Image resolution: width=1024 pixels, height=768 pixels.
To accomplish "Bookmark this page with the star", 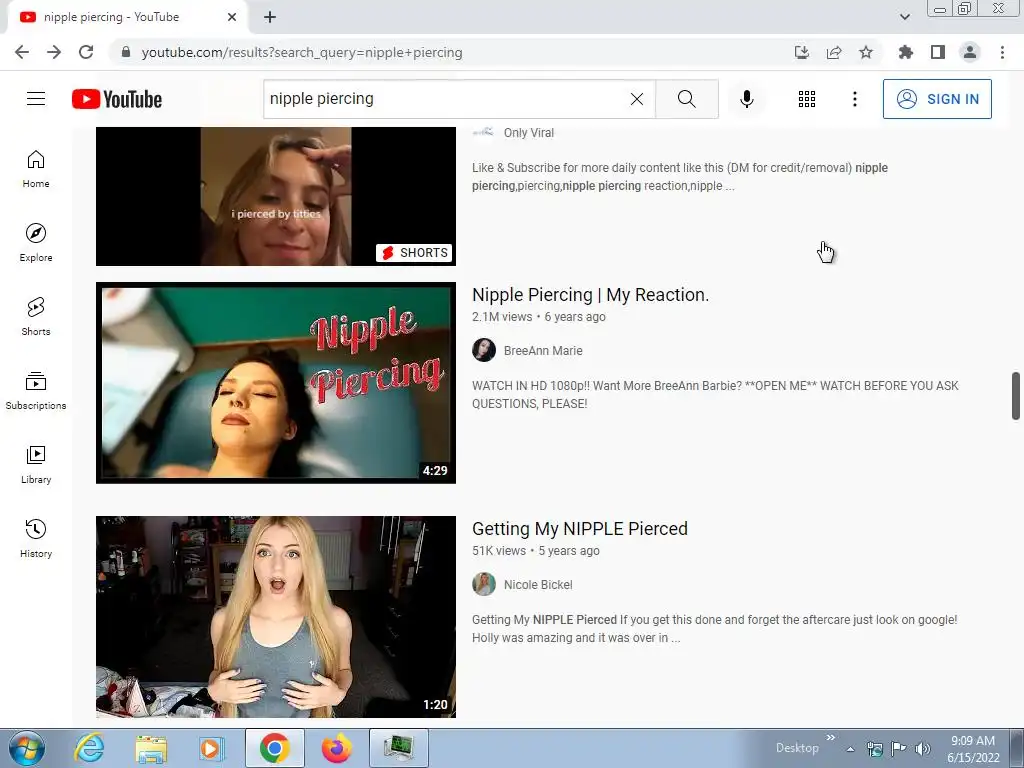I will click(866, 52).
